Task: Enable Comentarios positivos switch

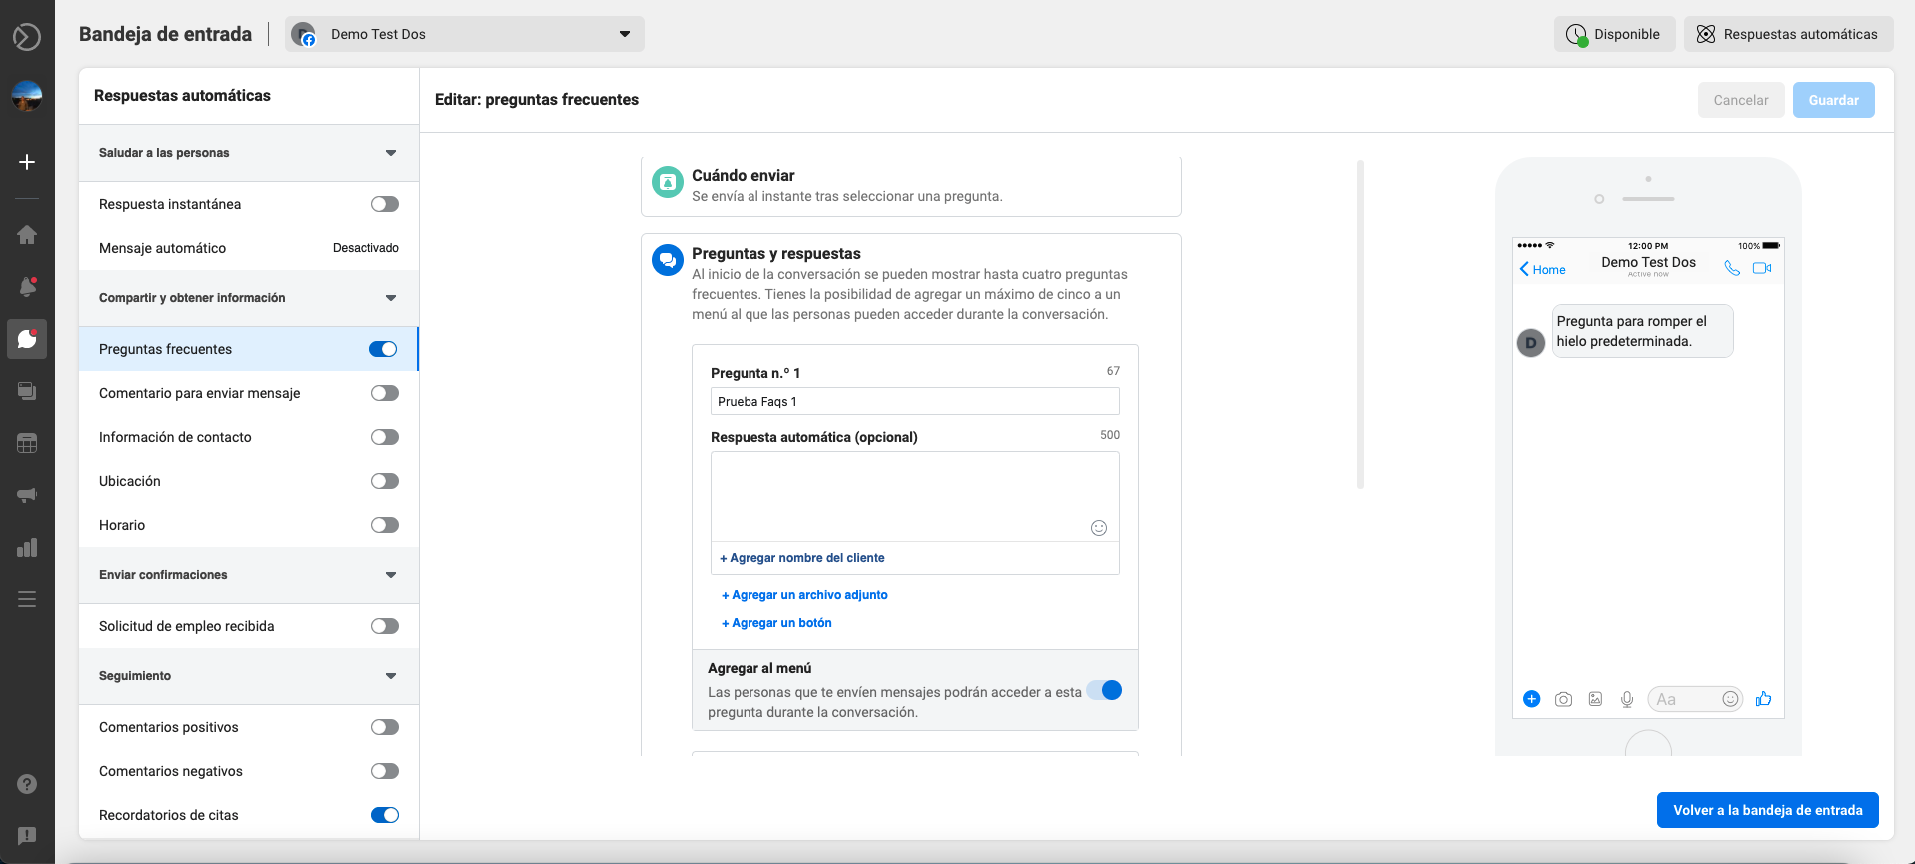Action: pyautogui.click(x=385, y=727)
